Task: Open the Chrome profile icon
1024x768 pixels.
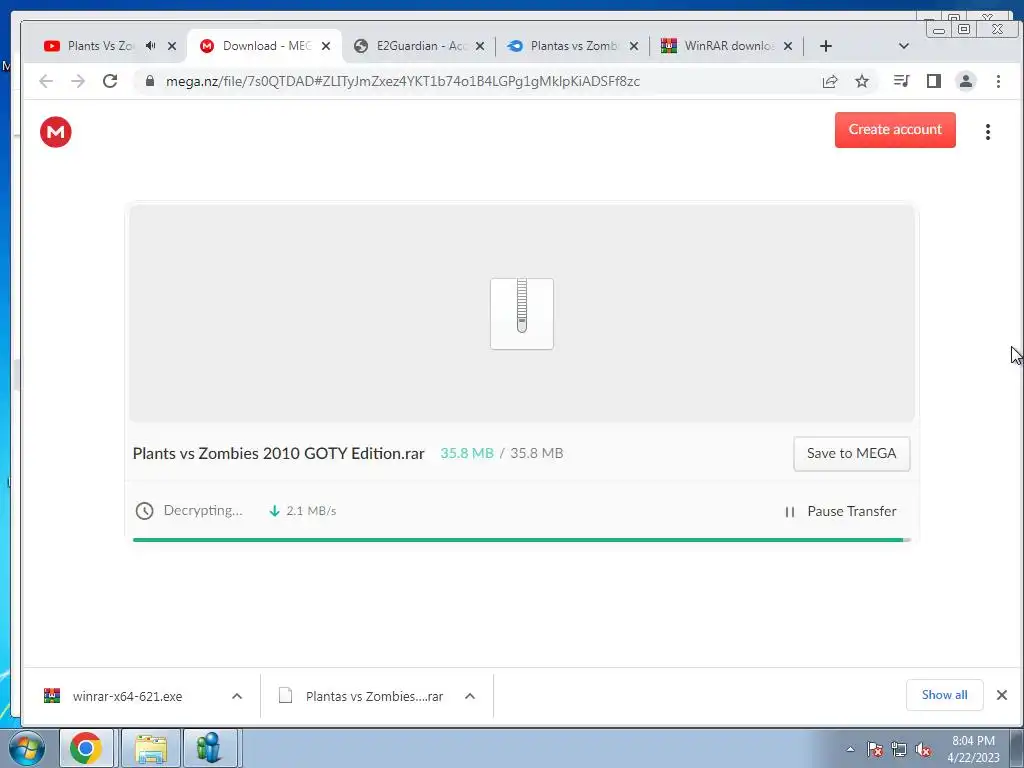Action: (x=965, y=81)
